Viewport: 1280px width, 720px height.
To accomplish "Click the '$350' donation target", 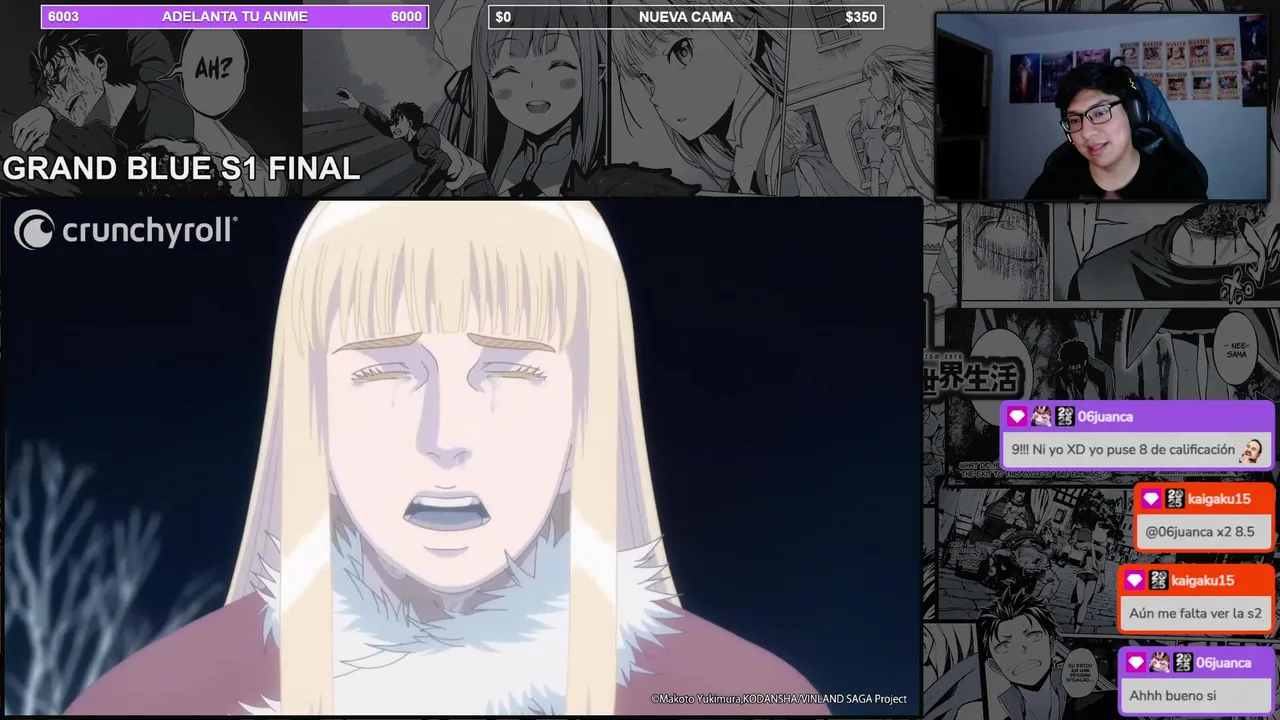I will click(x=861, y=17).
